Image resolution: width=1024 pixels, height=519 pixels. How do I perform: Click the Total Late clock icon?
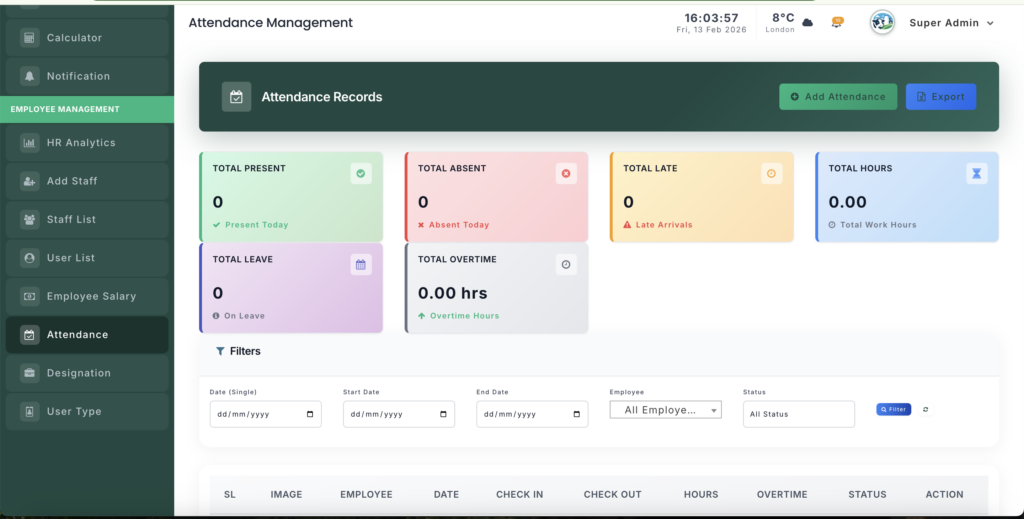click(x=771, y=174)
